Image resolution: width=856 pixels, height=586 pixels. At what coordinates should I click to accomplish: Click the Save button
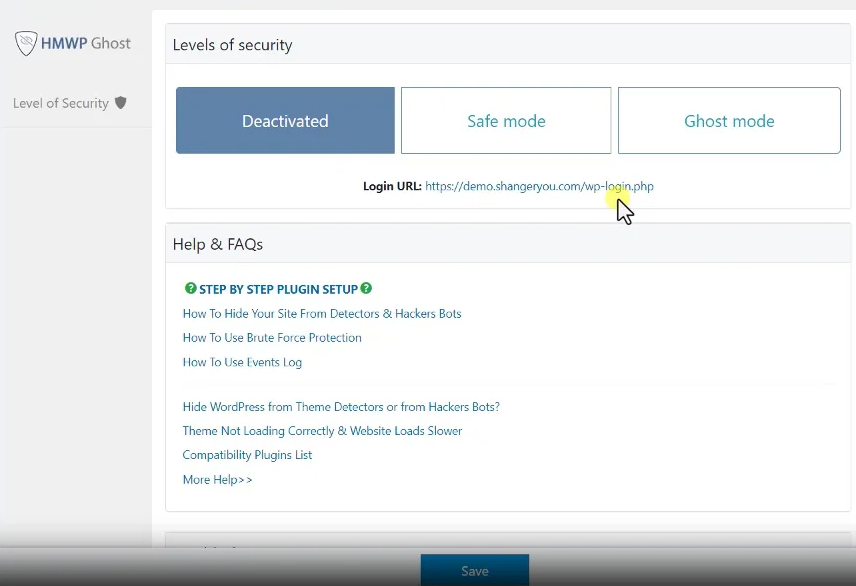coord(474,570)
